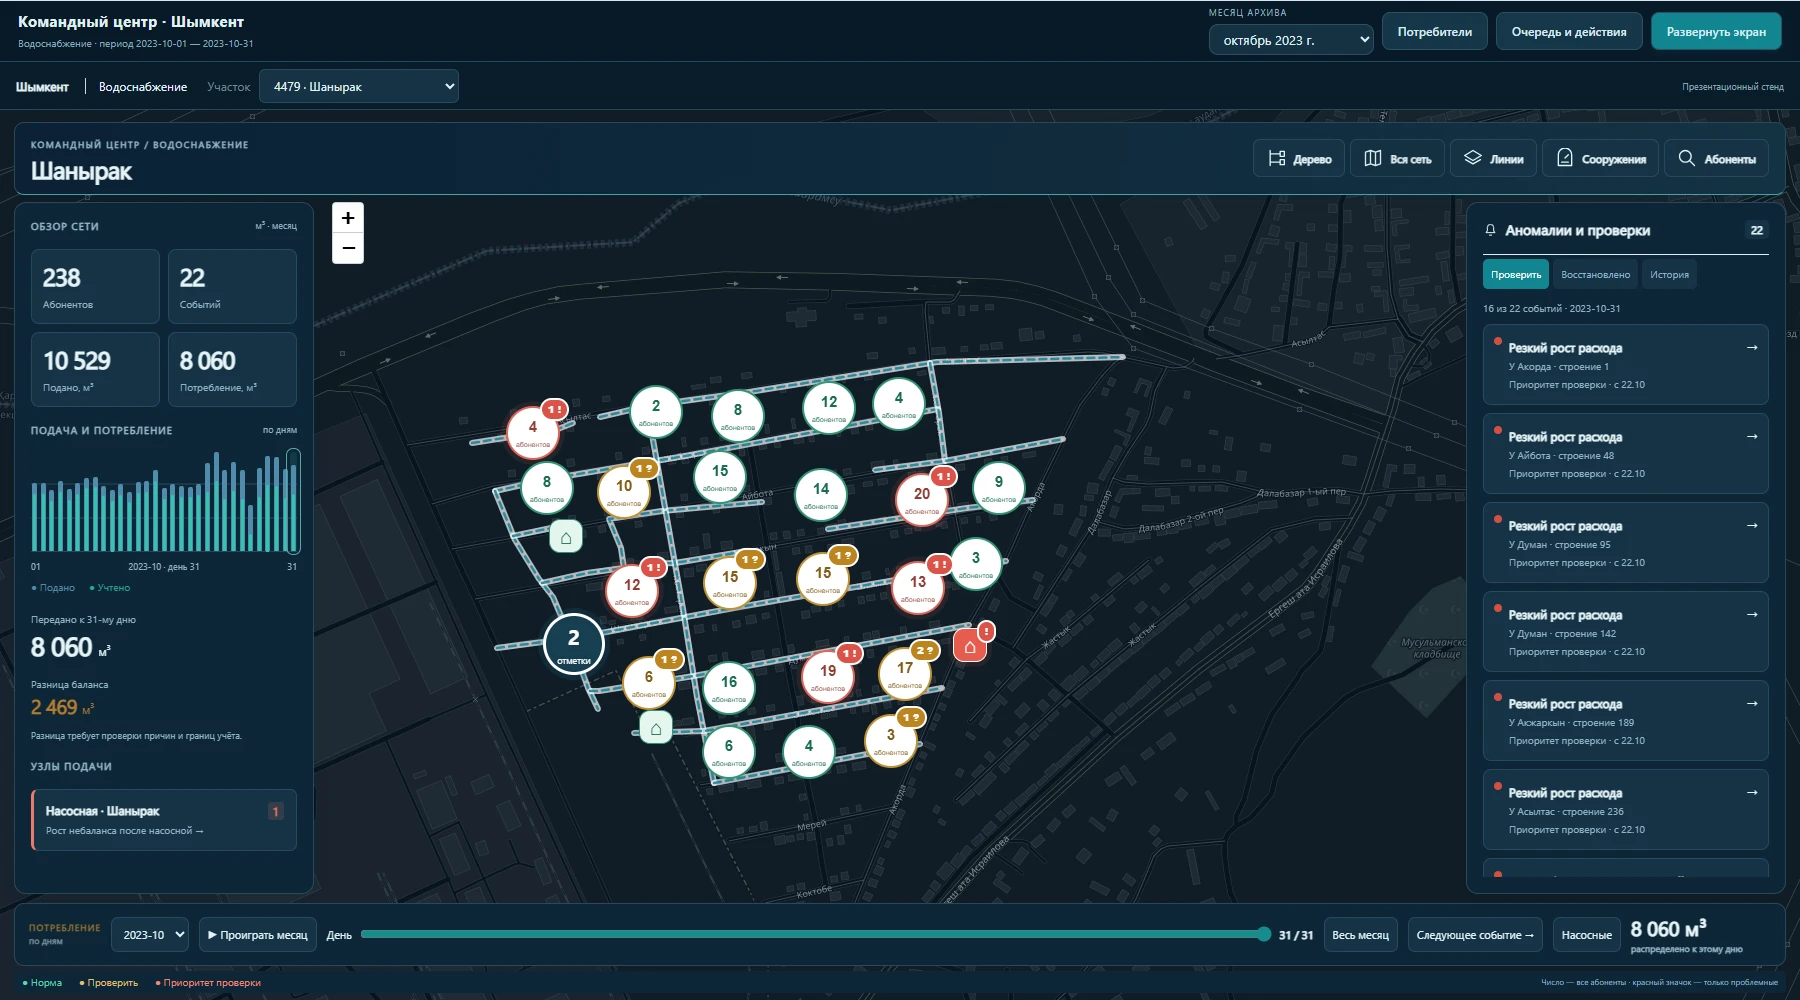Open the Абоненты search button
This screenshot has height=1000, width=1800.
[1717, 159]
